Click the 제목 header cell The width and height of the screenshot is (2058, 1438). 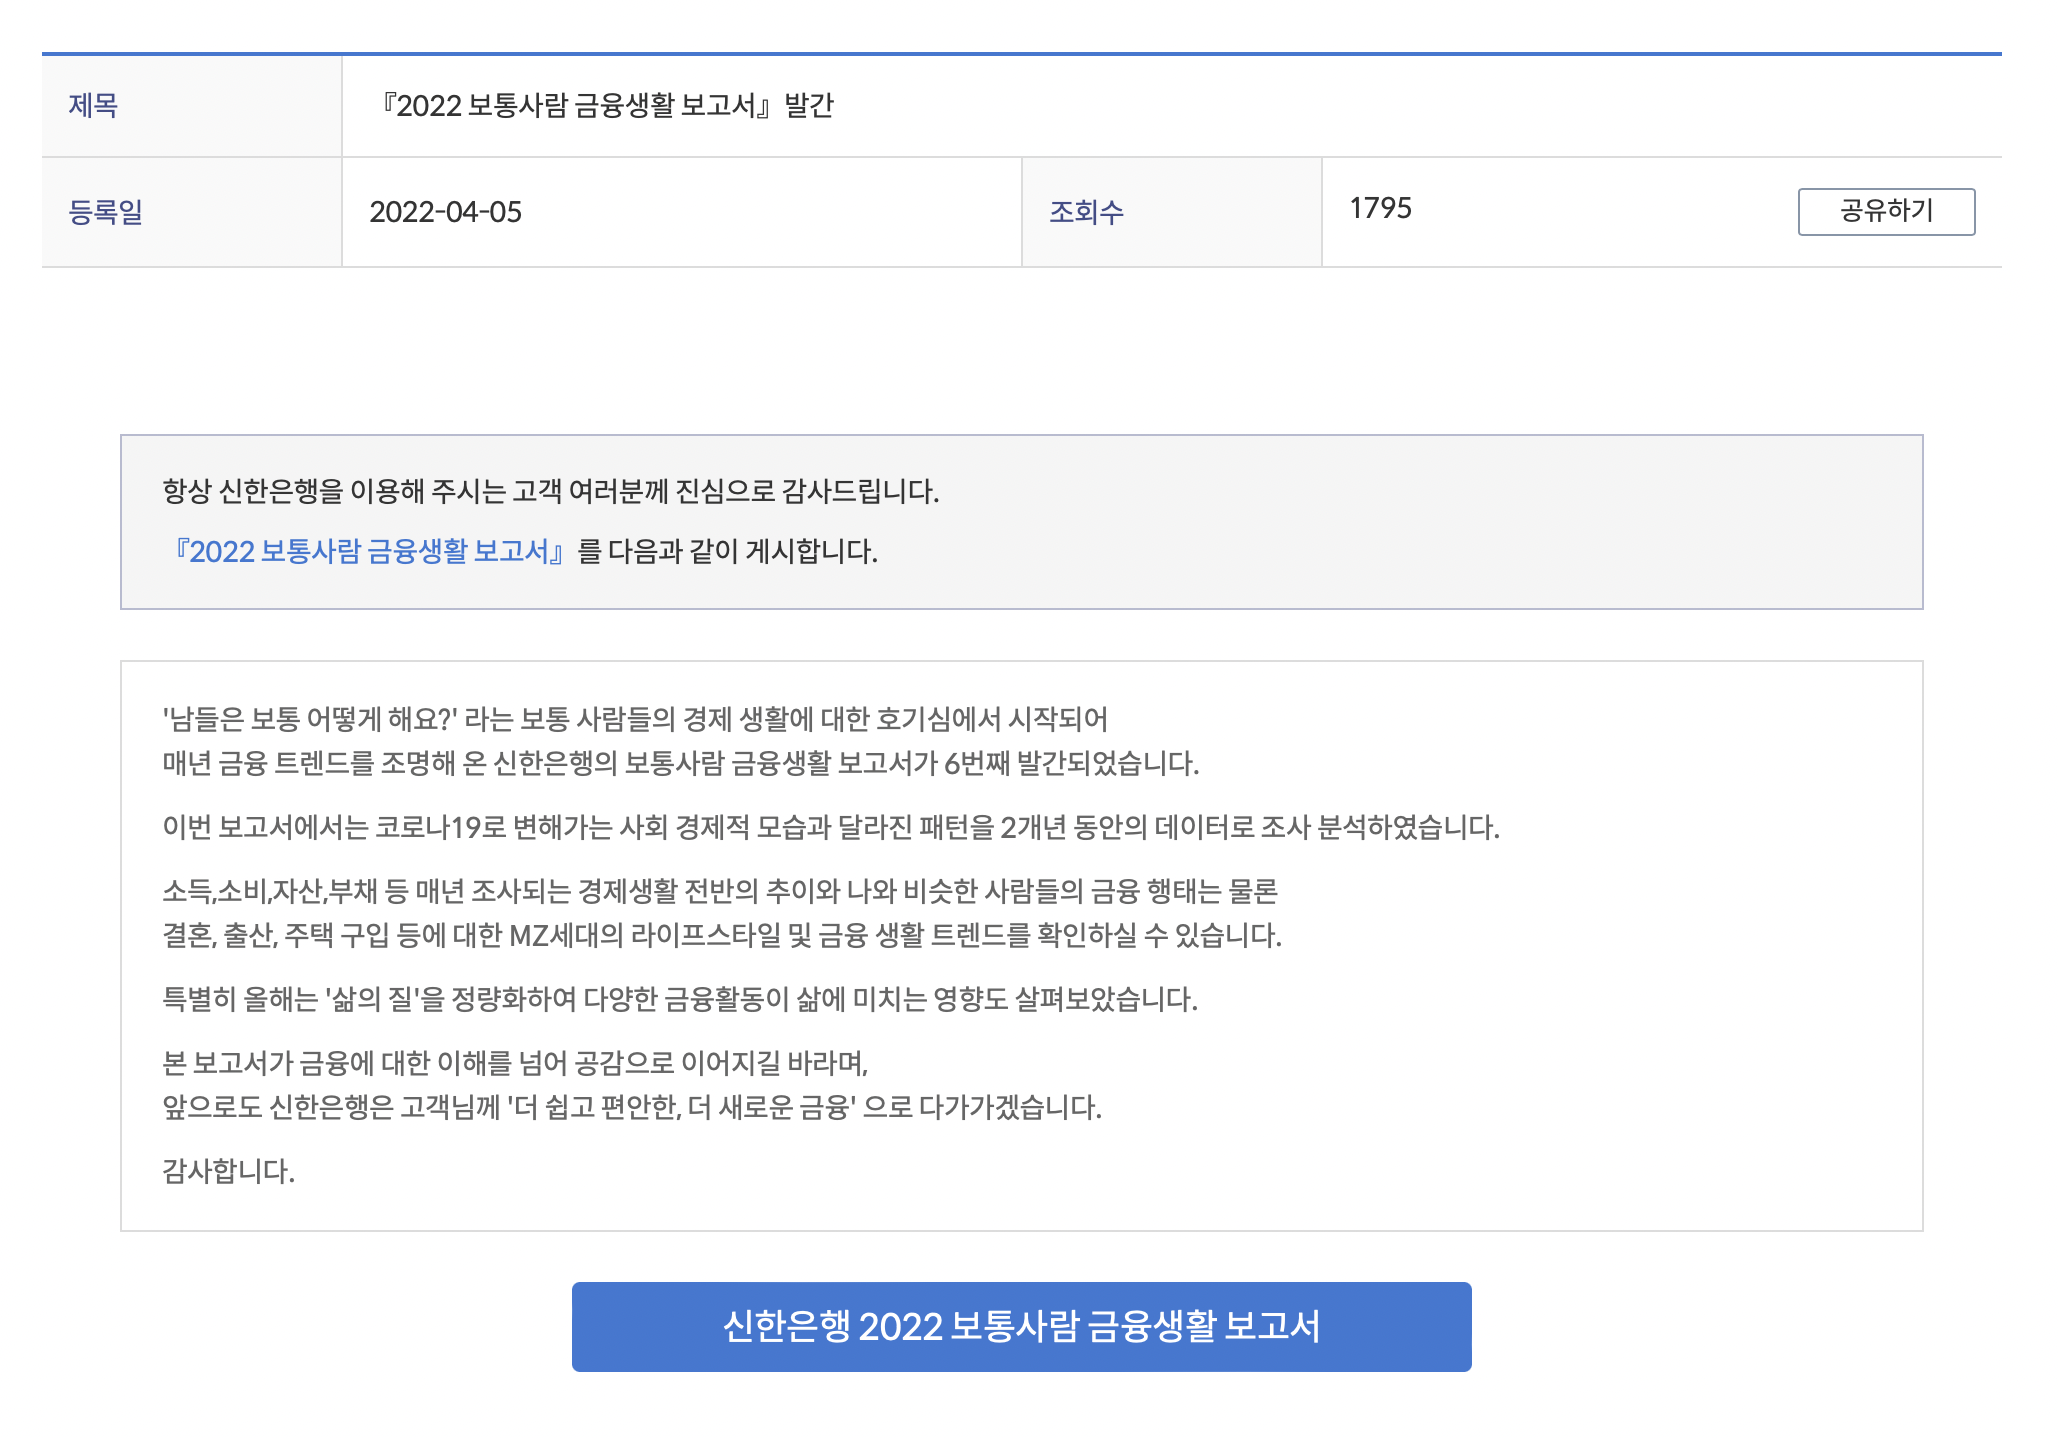[x=90, y=103]
